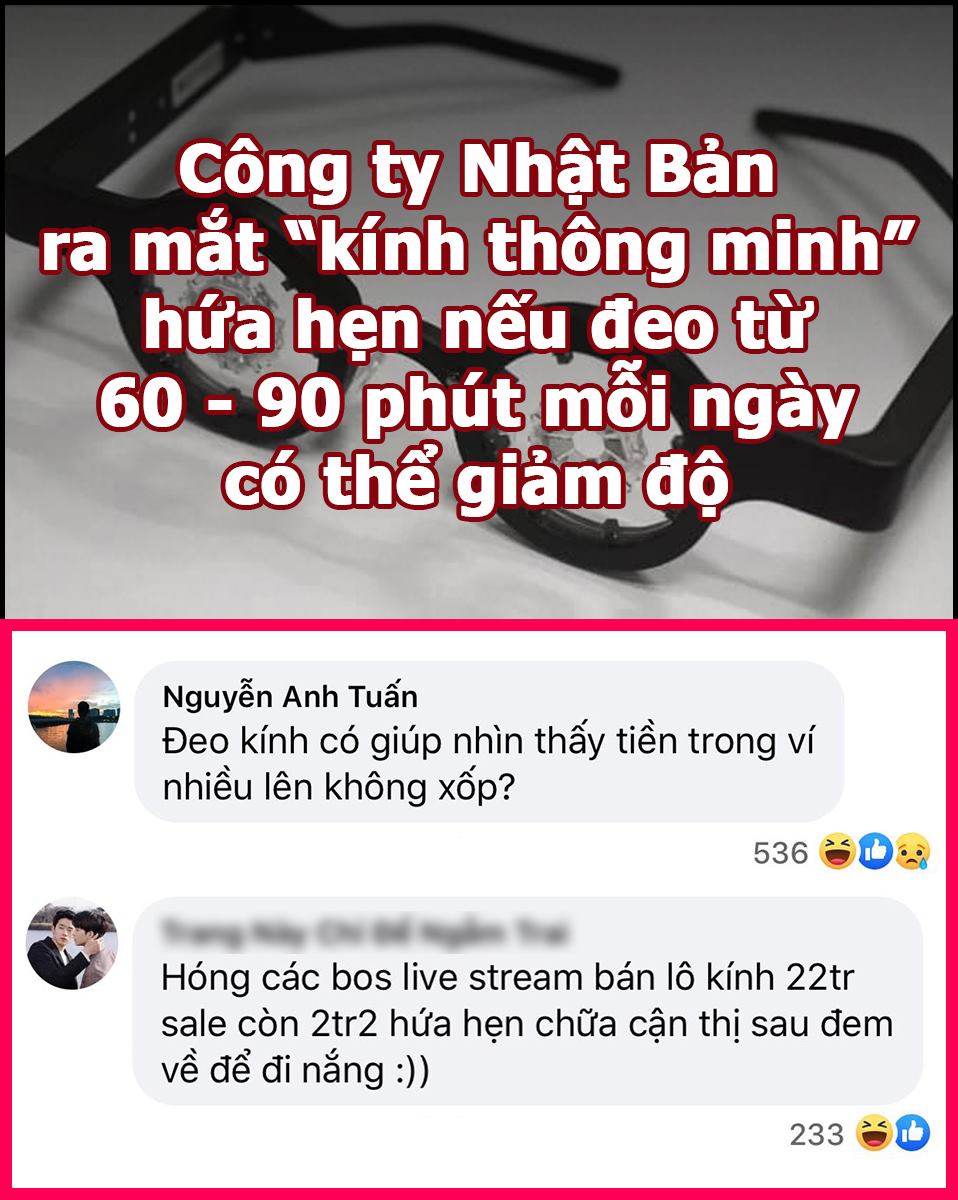
Task: Click the Nguyễn Anh Tuấn commenter name
Action: coord(290,695)
